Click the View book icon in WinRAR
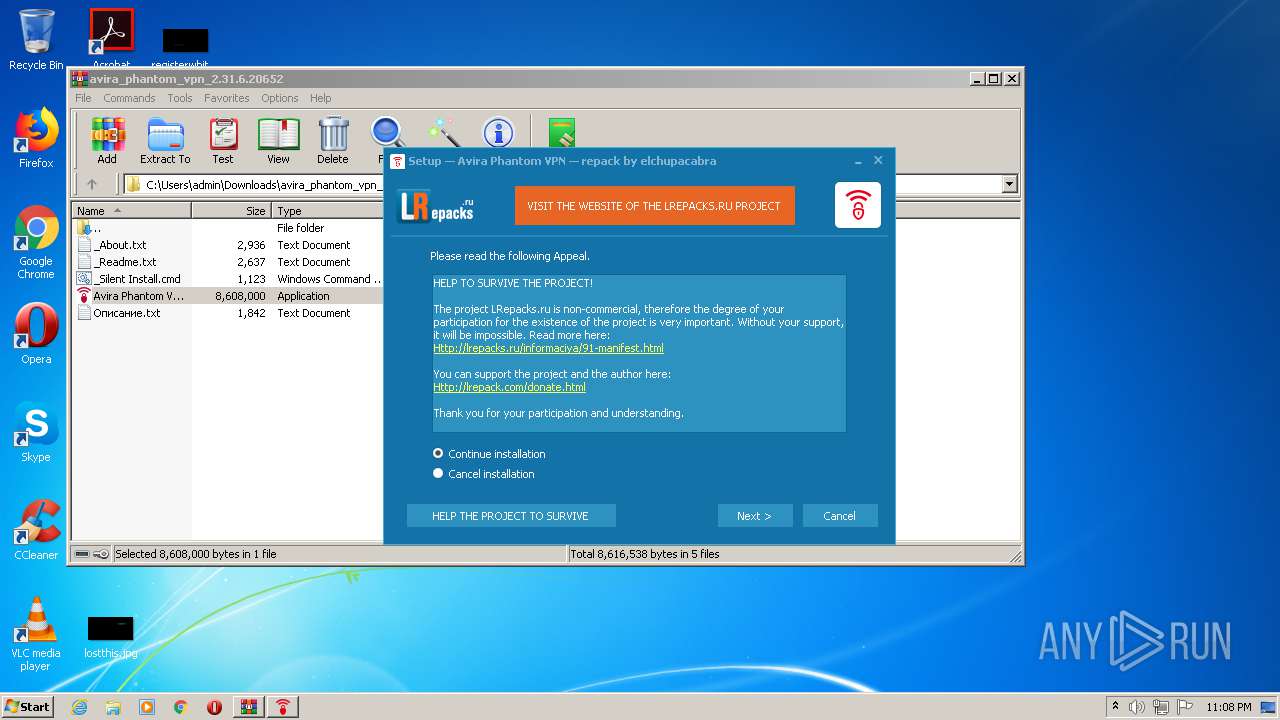Image resolution: width=1280 pixels, height=720 pixels. point(278,141)
